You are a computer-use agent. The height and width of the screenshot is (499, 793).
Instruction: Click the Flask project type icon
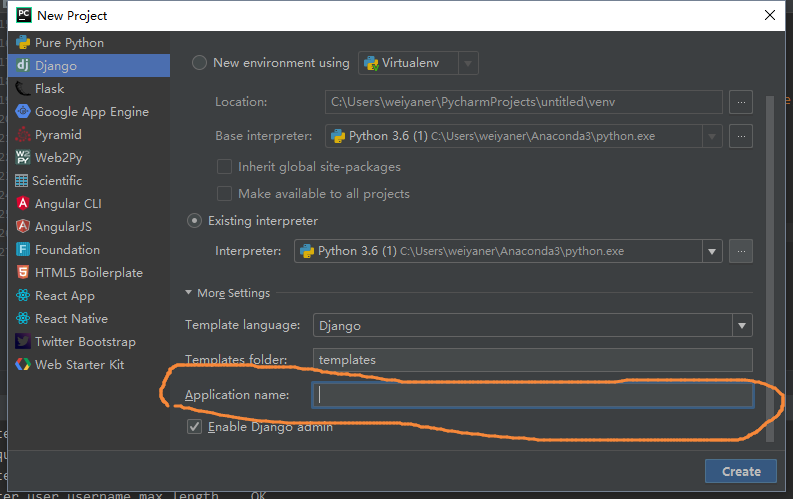23,88
